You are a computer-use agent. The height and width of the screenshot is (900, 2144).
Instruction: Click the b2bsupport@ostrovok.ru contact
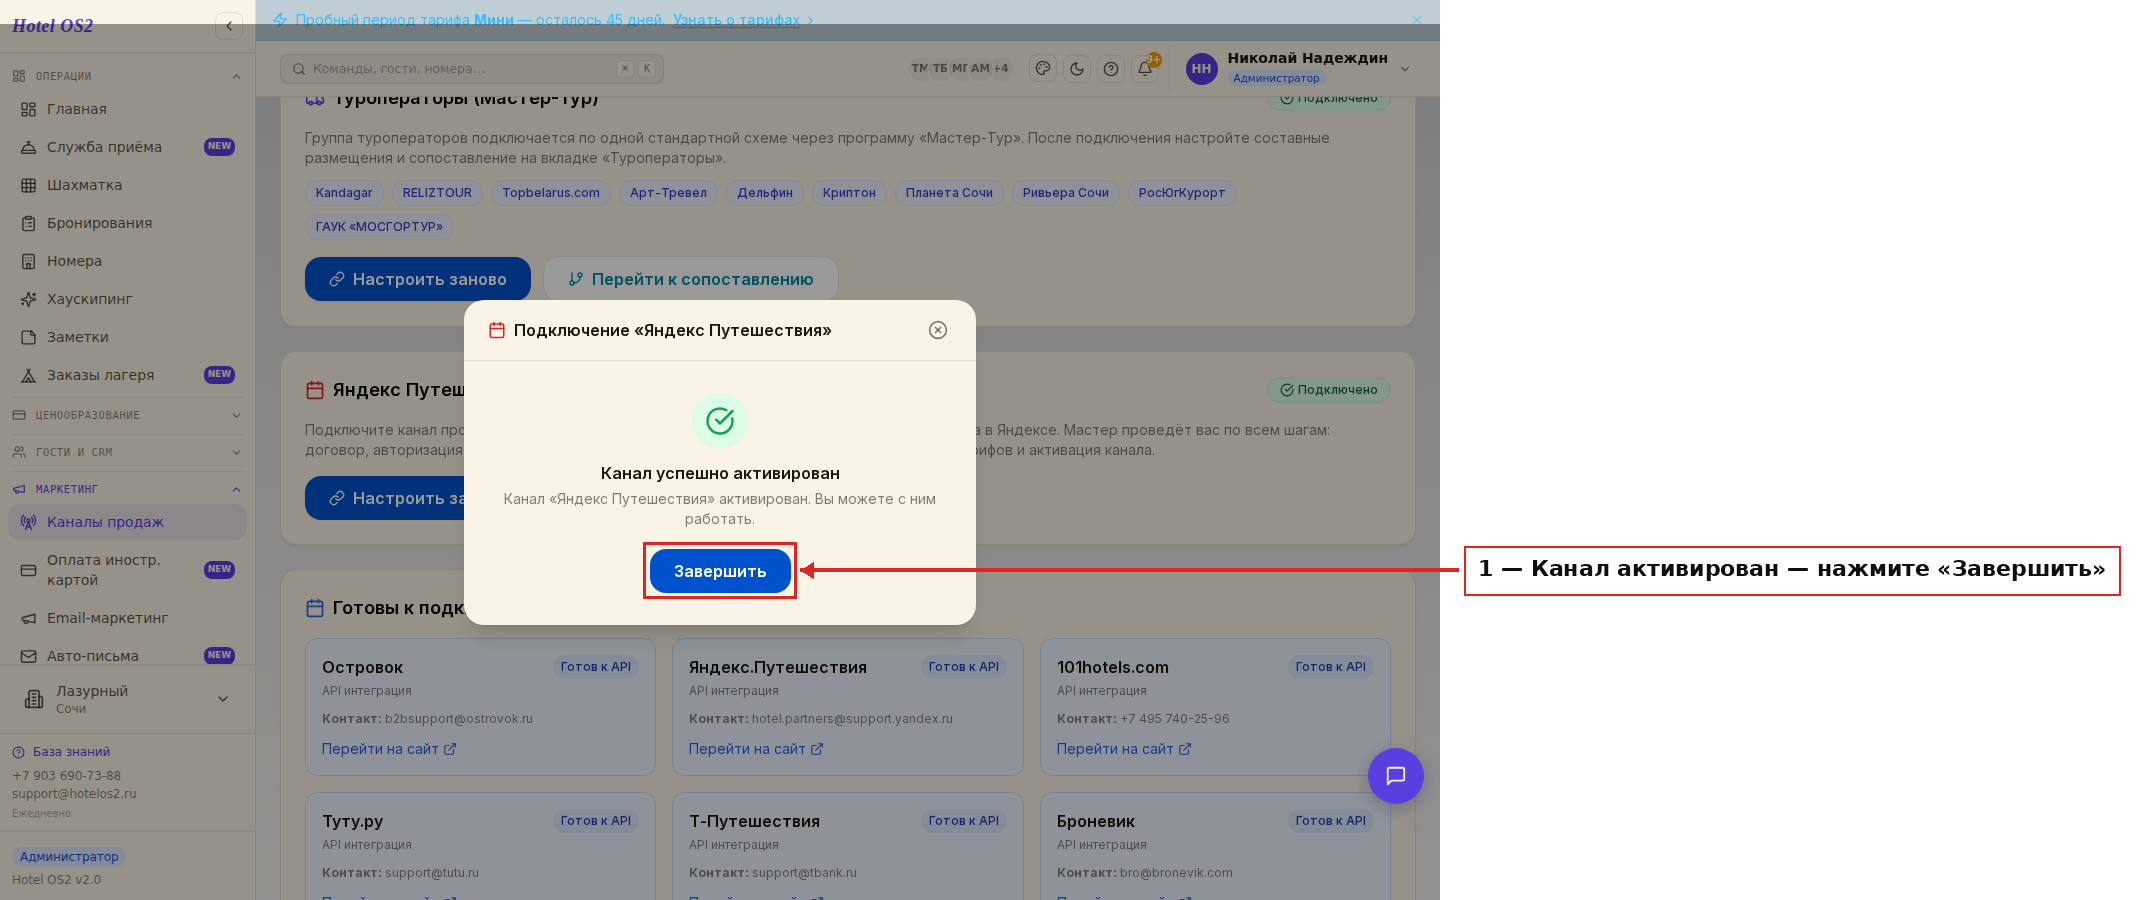click(459, 719)
